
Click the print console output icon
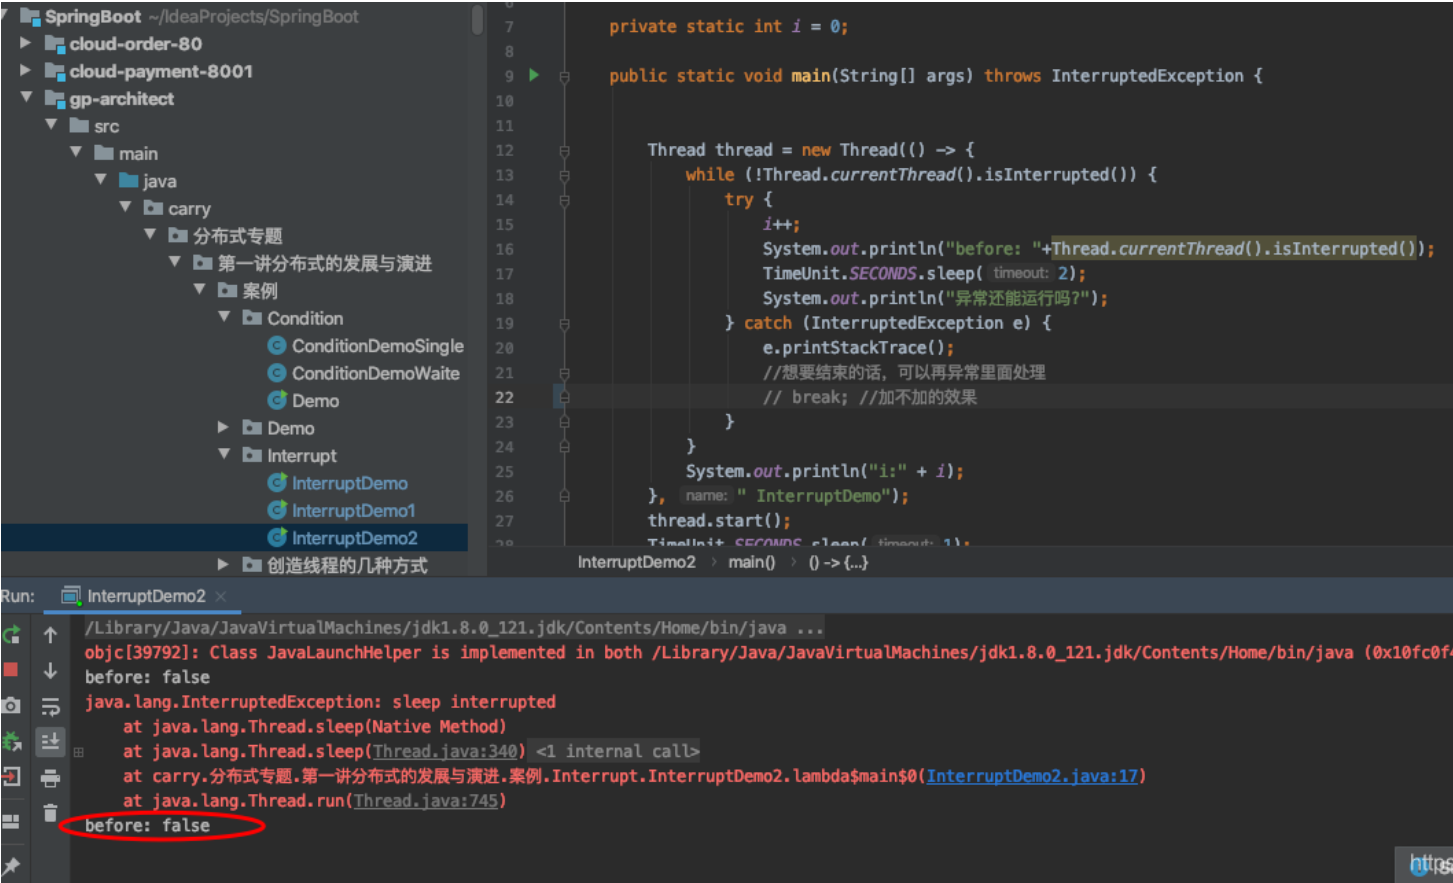pyautogui.click(x=50, y=777)
